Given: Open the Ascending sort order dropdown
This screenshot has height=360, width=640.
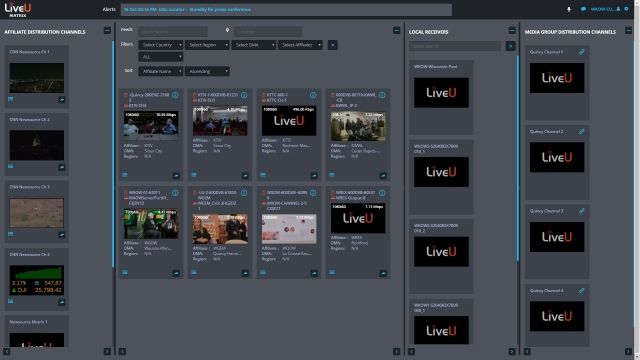Looking at the screenshot, I should point(207,71).
